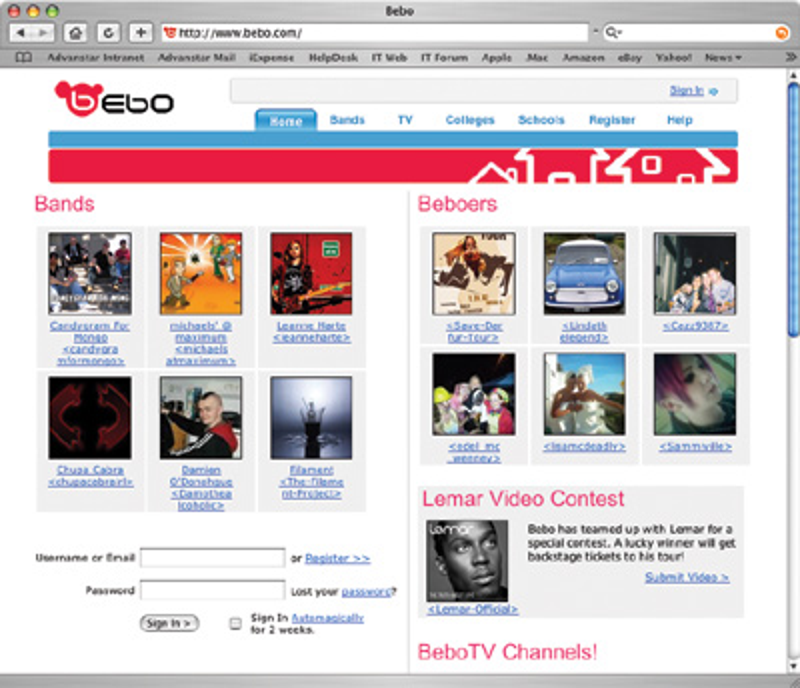Click the Bebo favicon in the address bar
Image resolution: width=800 pixels, height=688 pixels.
pyautogui.click(x=170, y=33)
